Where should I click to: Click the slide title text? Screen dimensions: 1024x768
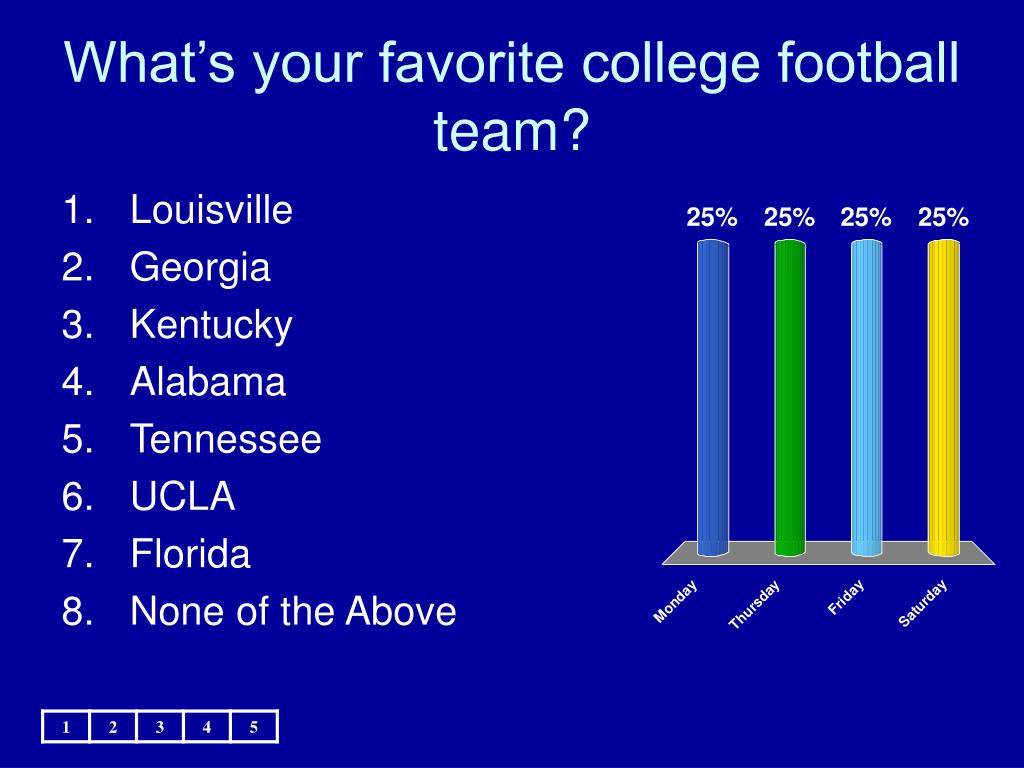tap(511, 95)
